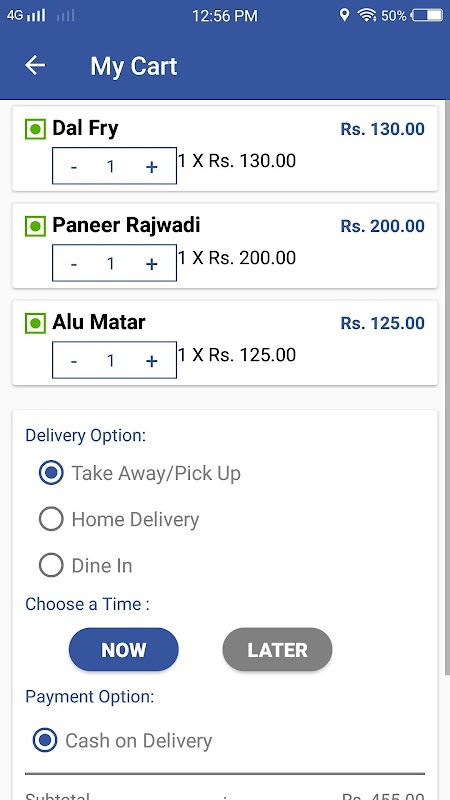Tap the location icon in status bar

coord(344,15)
